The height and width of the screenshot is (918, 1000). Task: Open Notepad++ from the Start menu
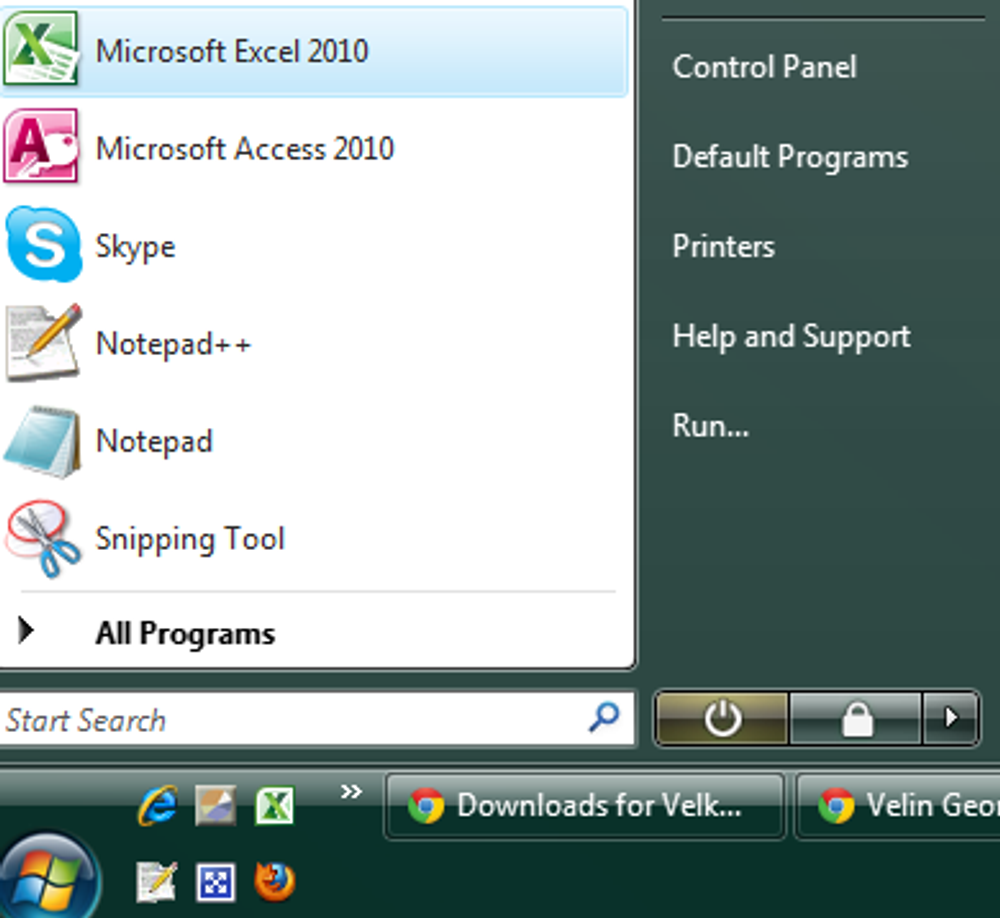point(173,343)
